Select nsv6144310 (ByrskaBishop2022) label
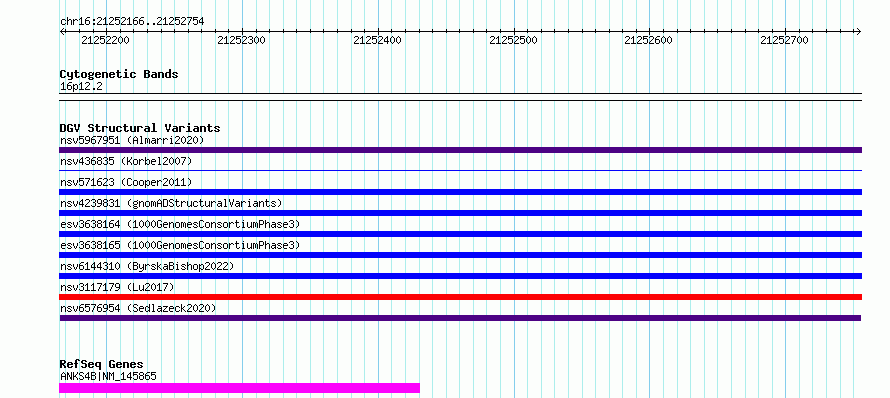Viewport: 890px width, 398px height. (147, 266)
